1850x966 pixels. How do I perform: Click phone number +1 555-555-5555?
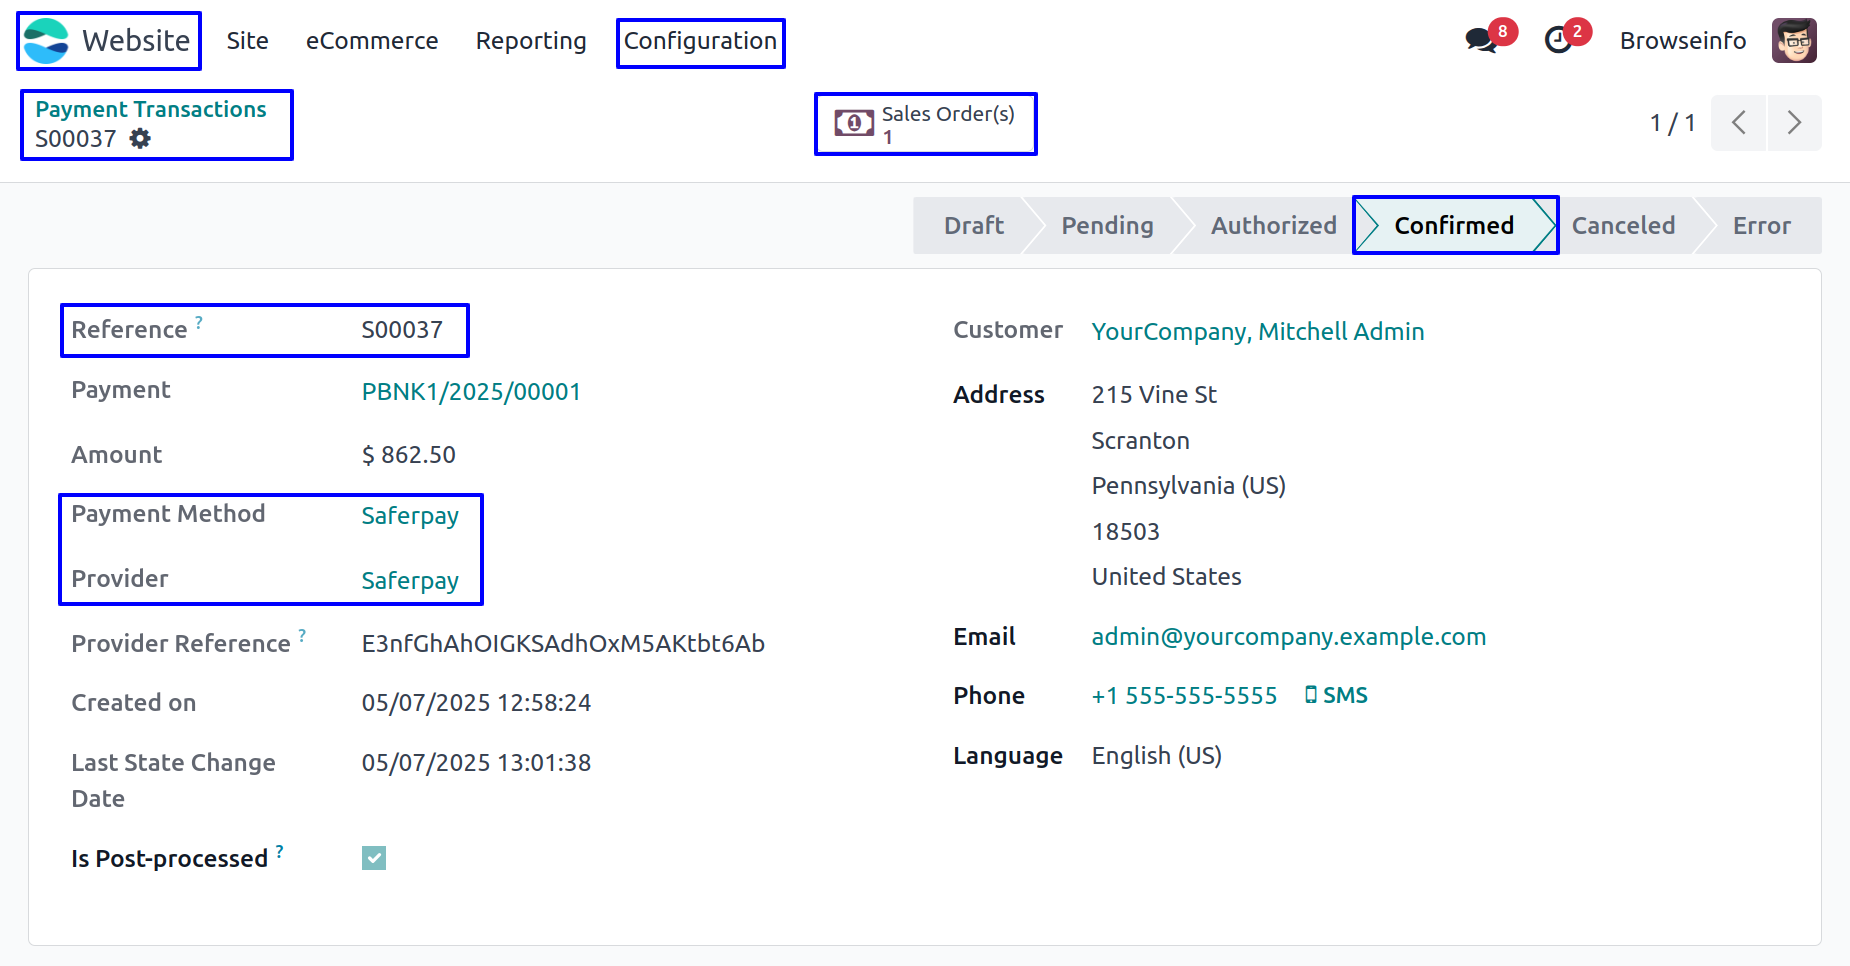1184,696
